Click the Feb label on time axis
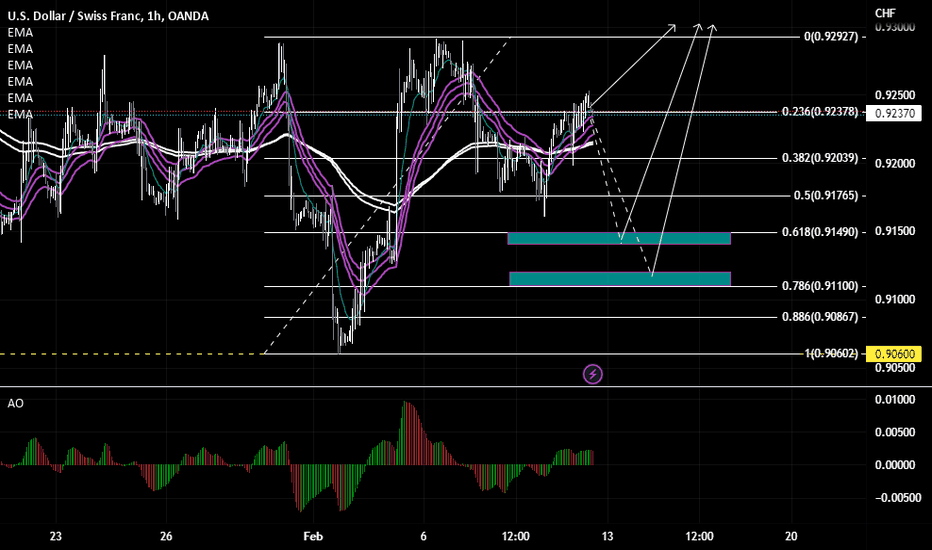 313,536
